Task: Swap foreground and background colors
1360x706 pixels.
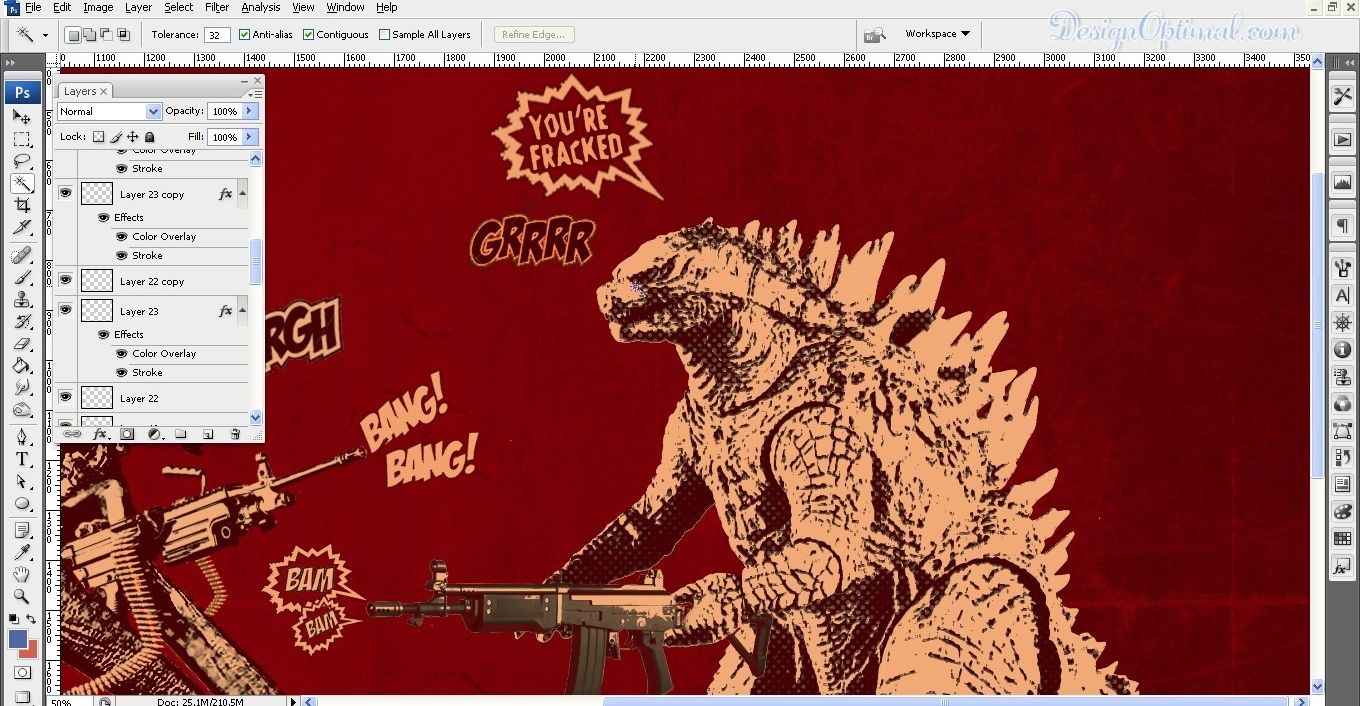Action: pos(32,620)
